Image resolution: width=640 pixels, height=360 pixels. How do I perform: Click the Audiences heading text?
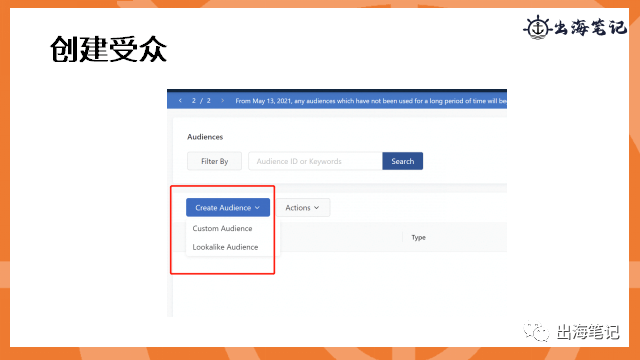pyautogui.click(x=205, y=137)
